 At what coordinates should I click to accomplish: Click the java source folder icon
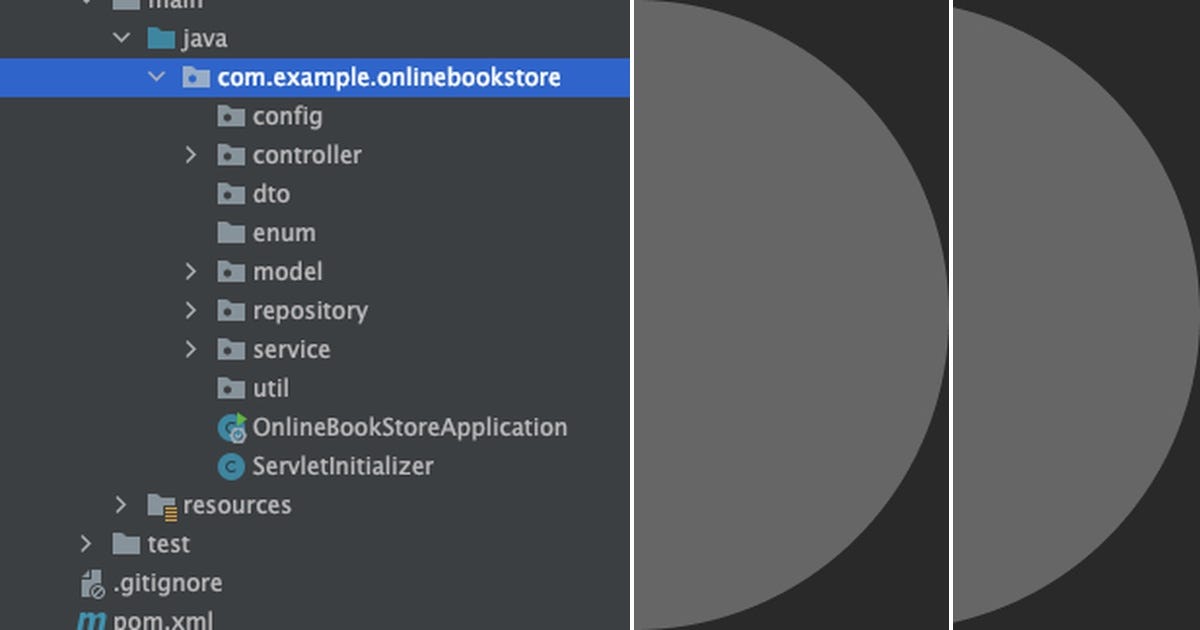(x=160, y=37)
